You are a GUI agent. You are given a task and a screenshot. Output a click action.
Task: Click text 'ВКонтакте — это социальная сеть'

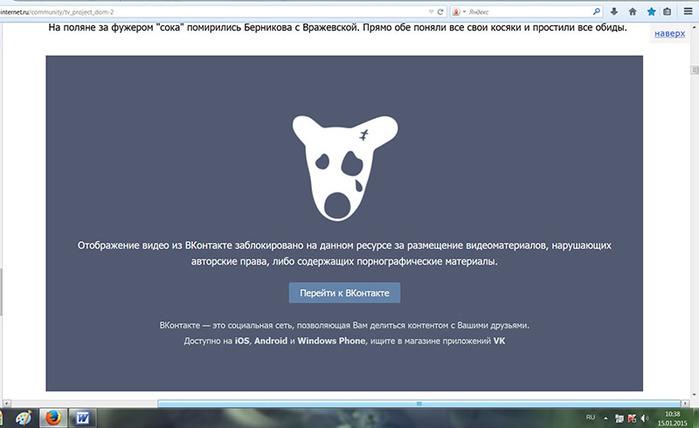coord(344,325)
